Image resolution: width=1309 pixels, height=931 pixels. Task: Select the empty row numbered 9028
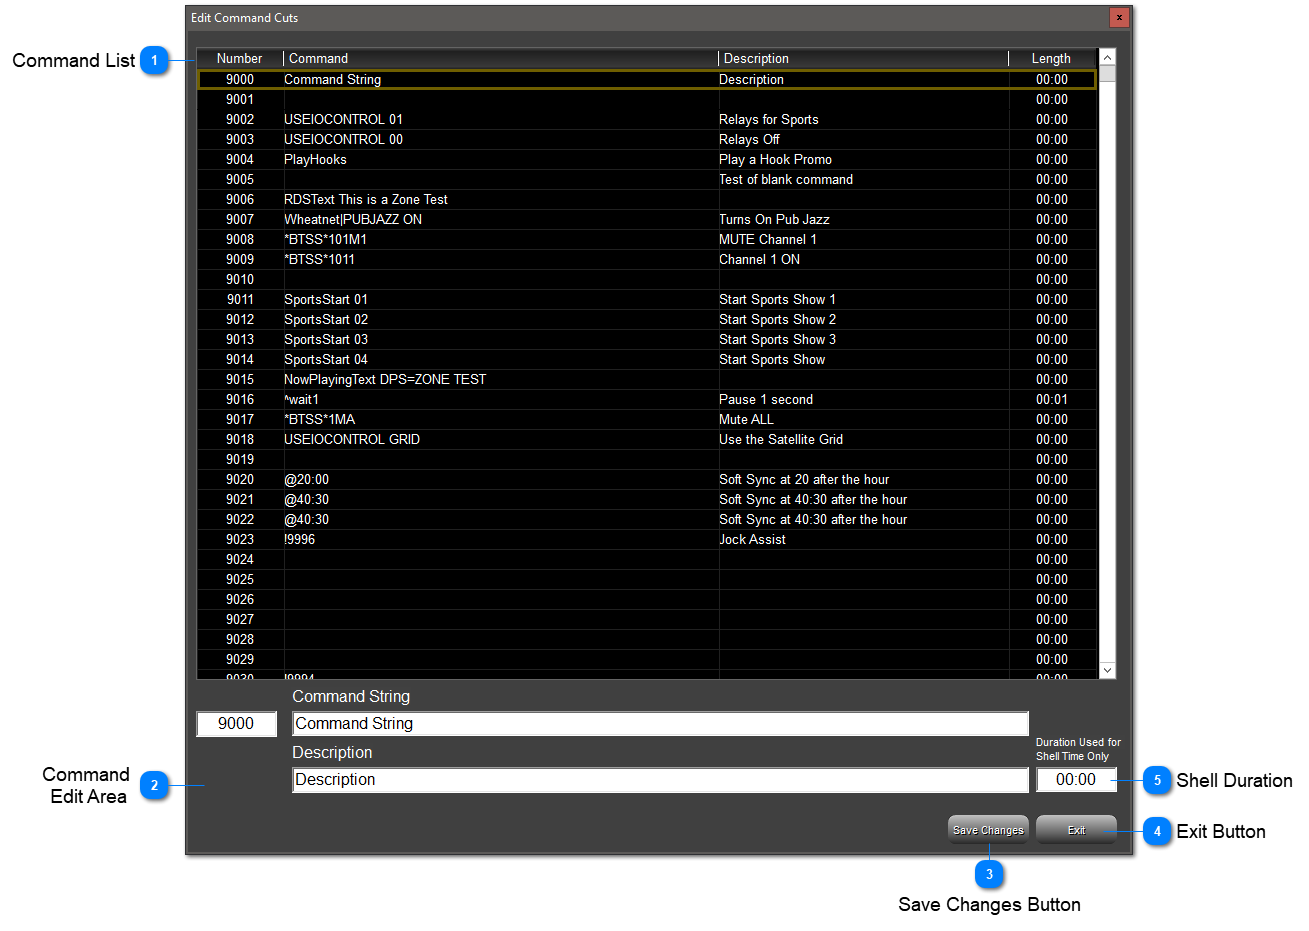pos(647,640)
